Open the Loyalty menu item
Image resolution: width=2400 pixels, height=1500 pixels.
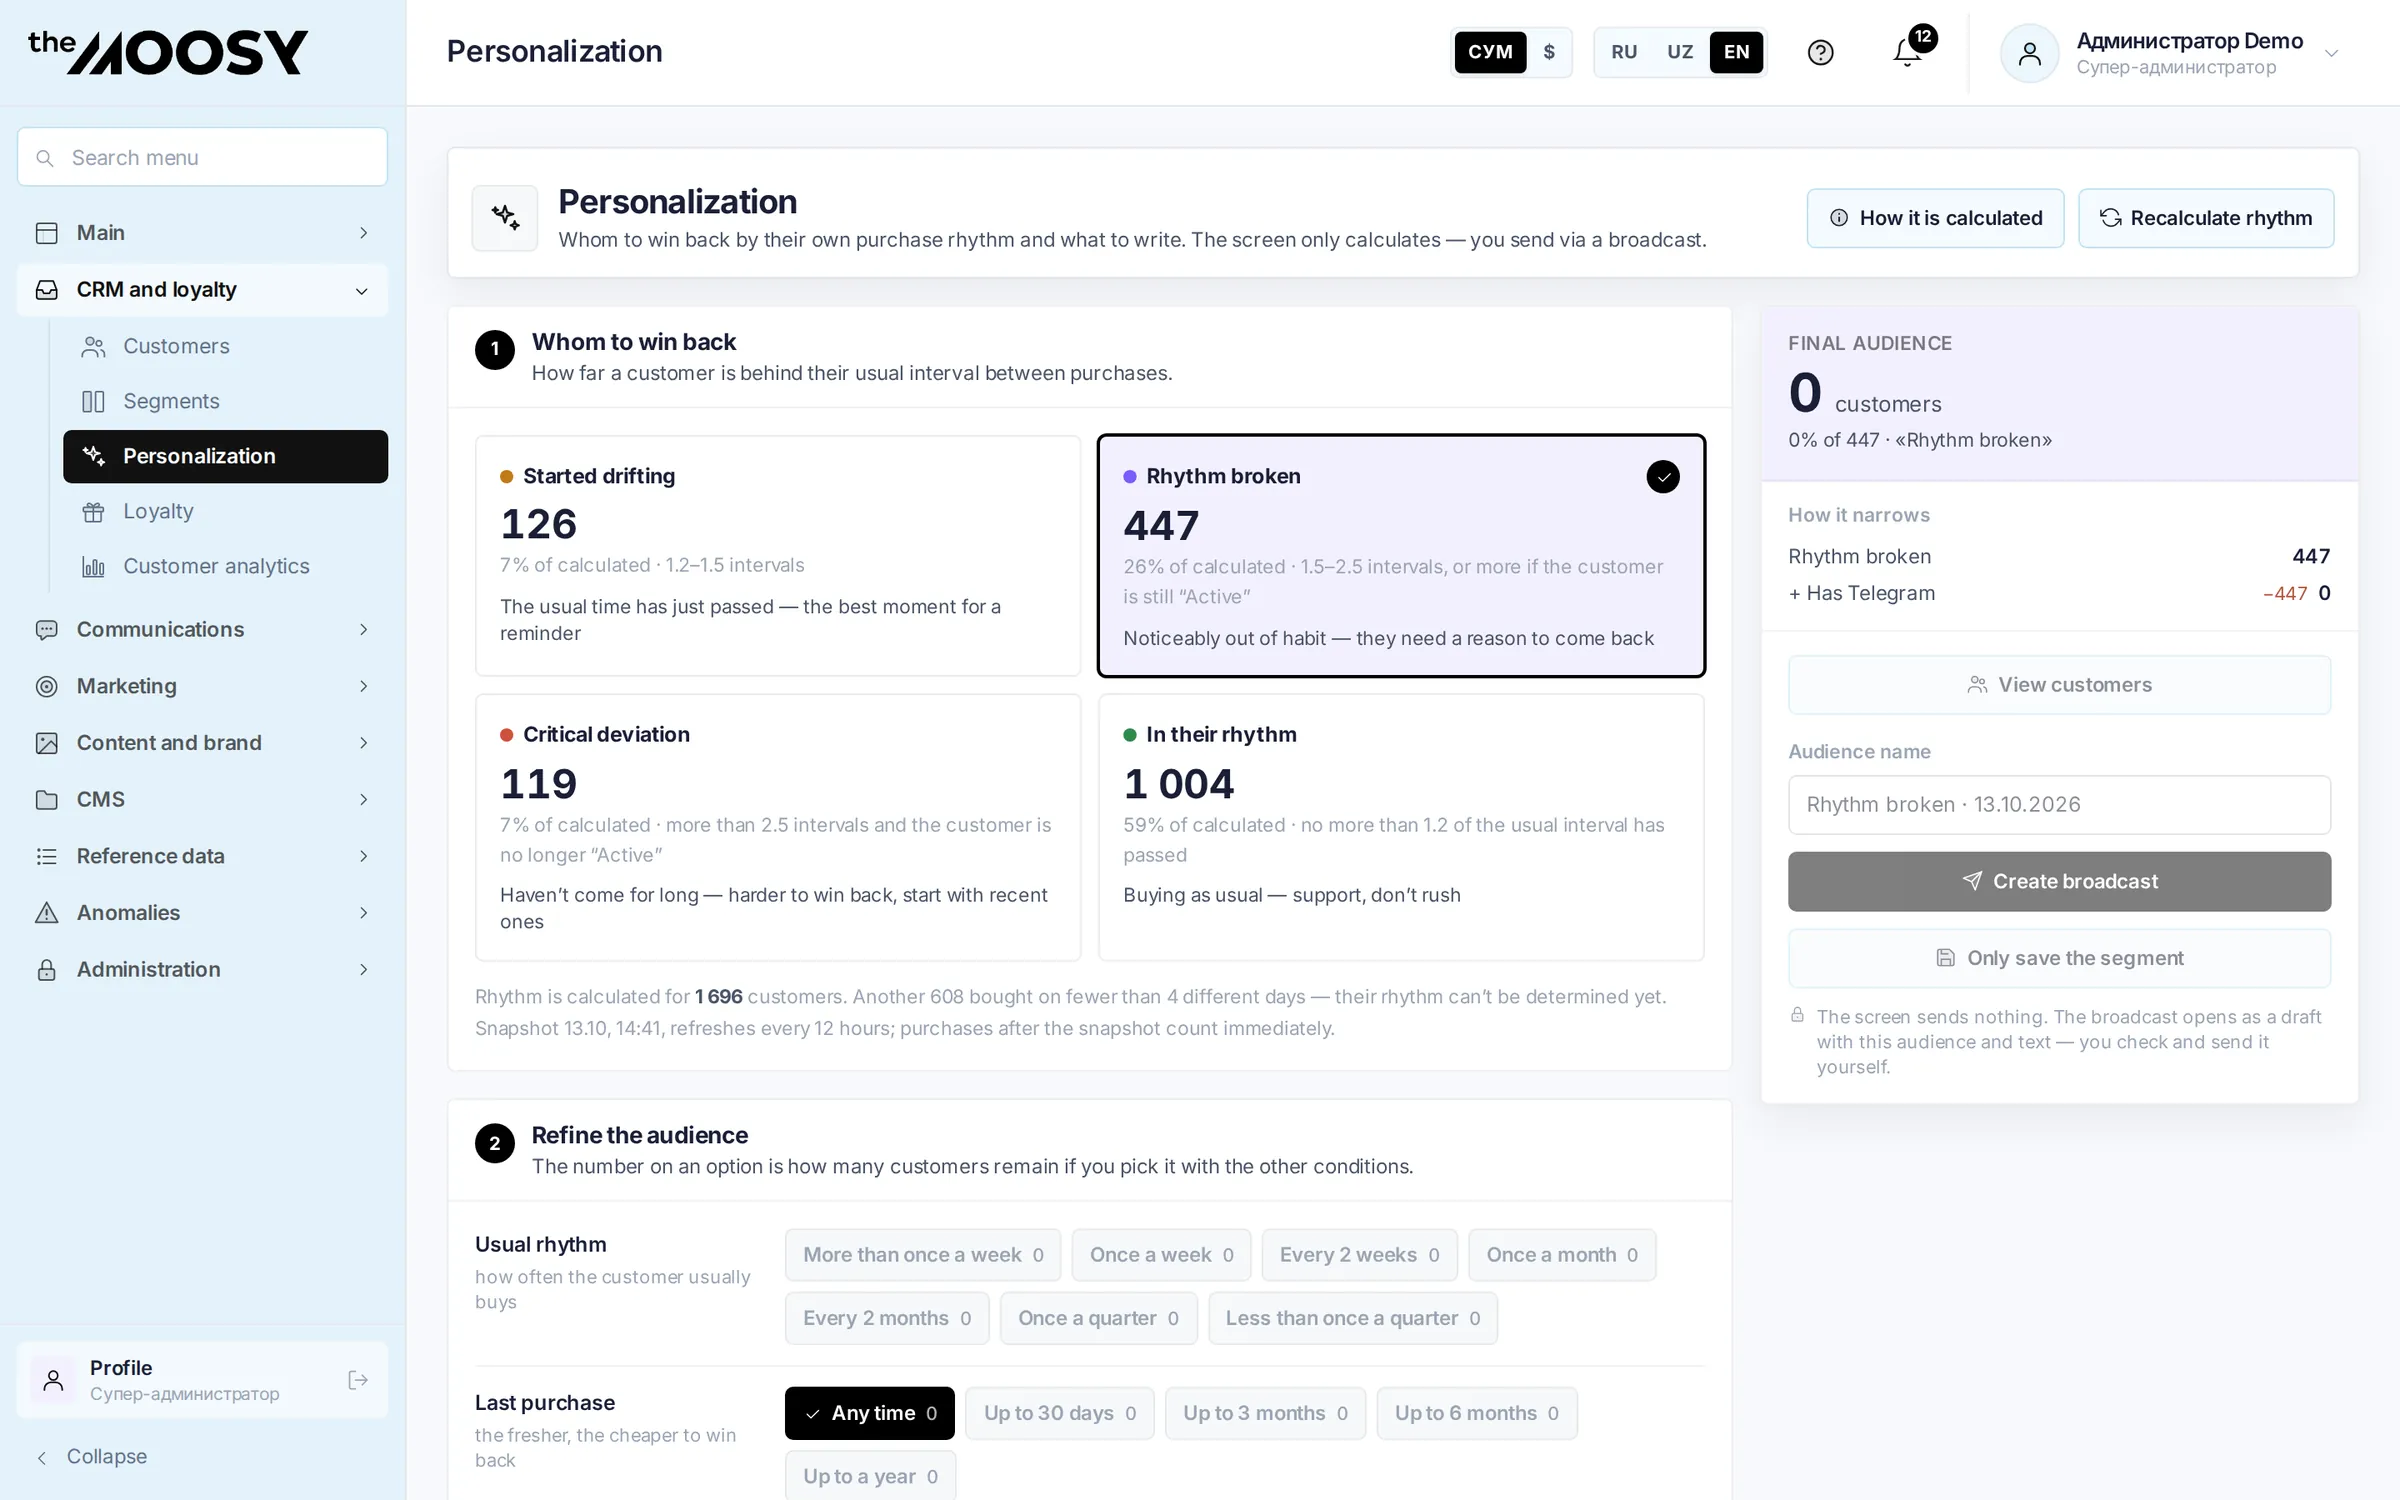point(225,511)
